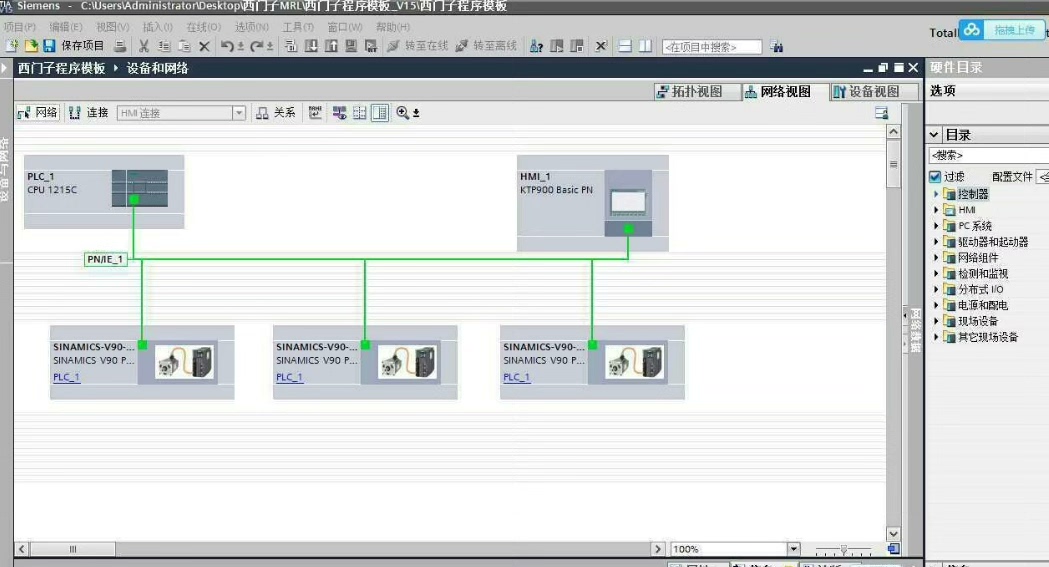Expand the 网络组件 network components node
The height and width of the screenshot is (567, 1049).
936,257
